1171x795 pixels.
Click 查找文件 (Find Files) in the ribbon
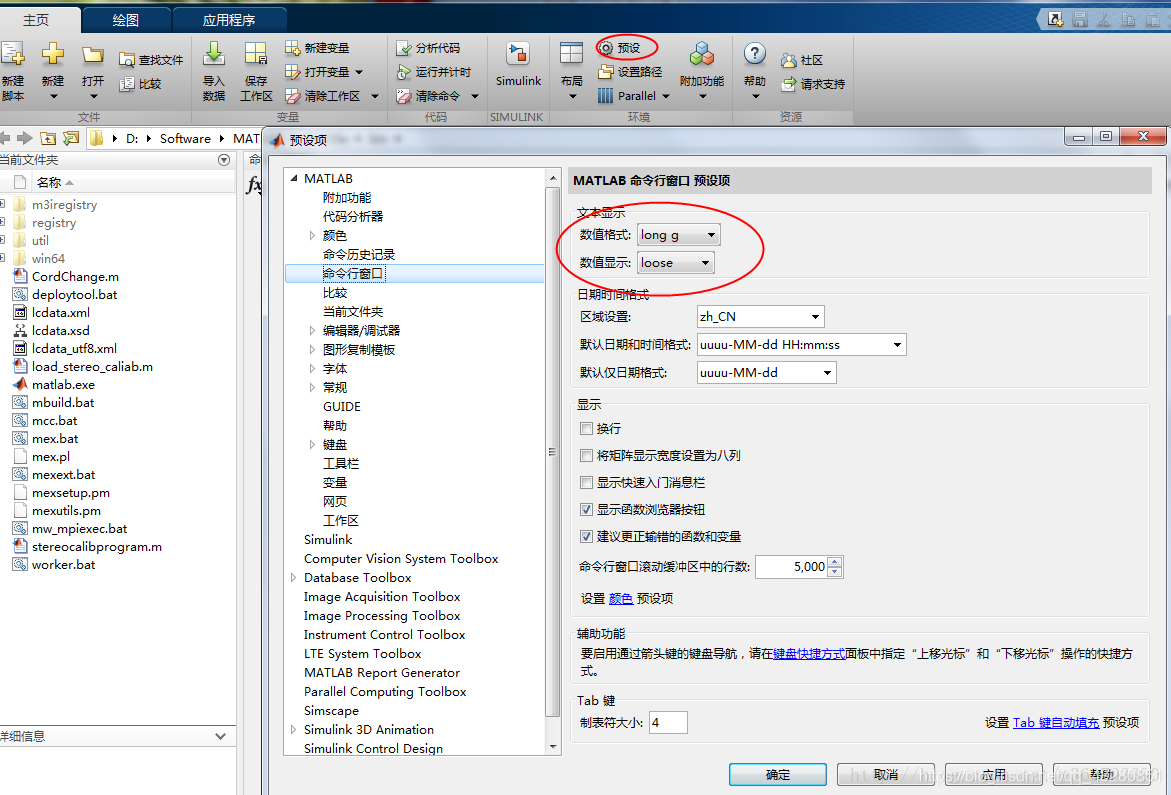coord(151,60)
